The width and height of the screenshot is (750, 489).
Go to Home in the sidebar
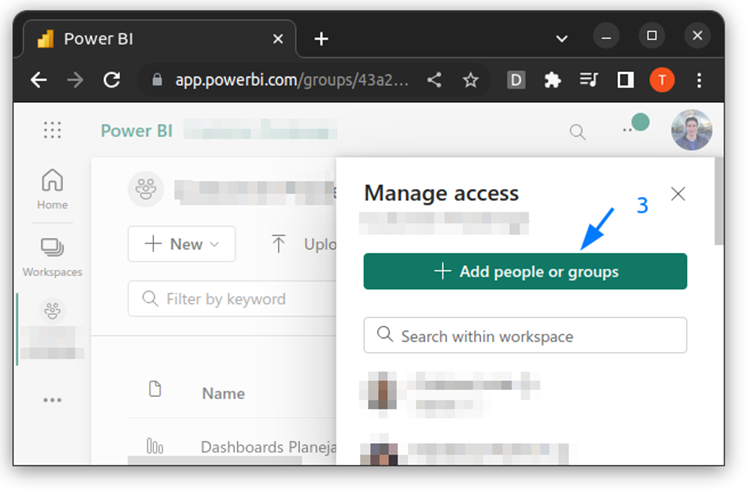52,189
